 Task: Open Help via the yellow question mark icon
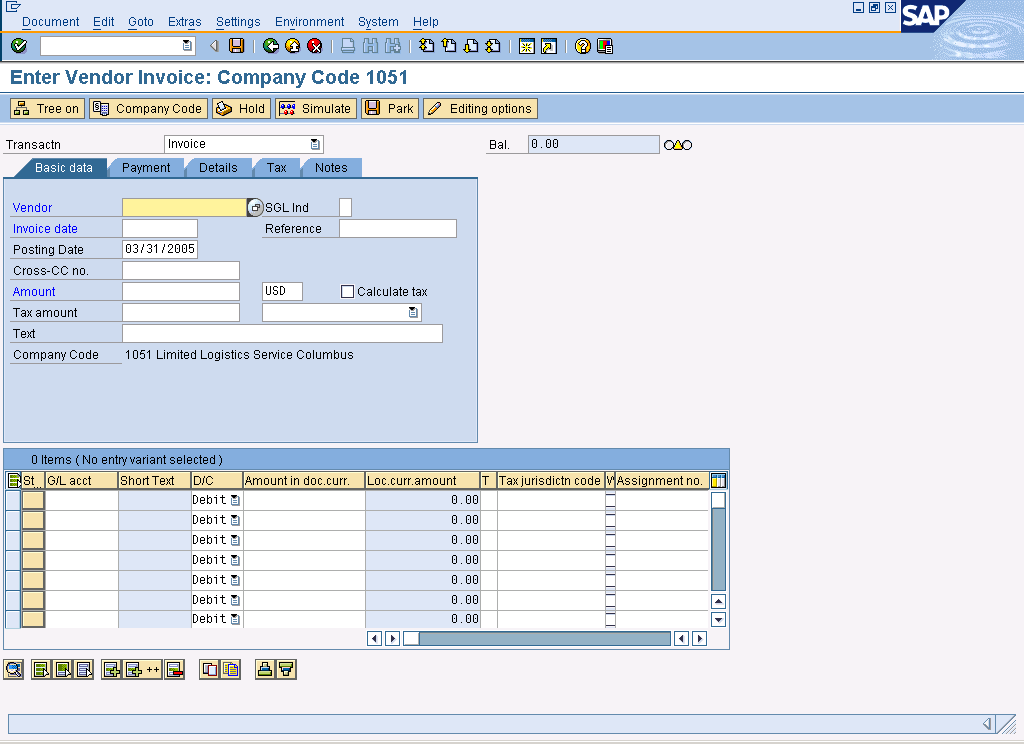tap(583, 46)
